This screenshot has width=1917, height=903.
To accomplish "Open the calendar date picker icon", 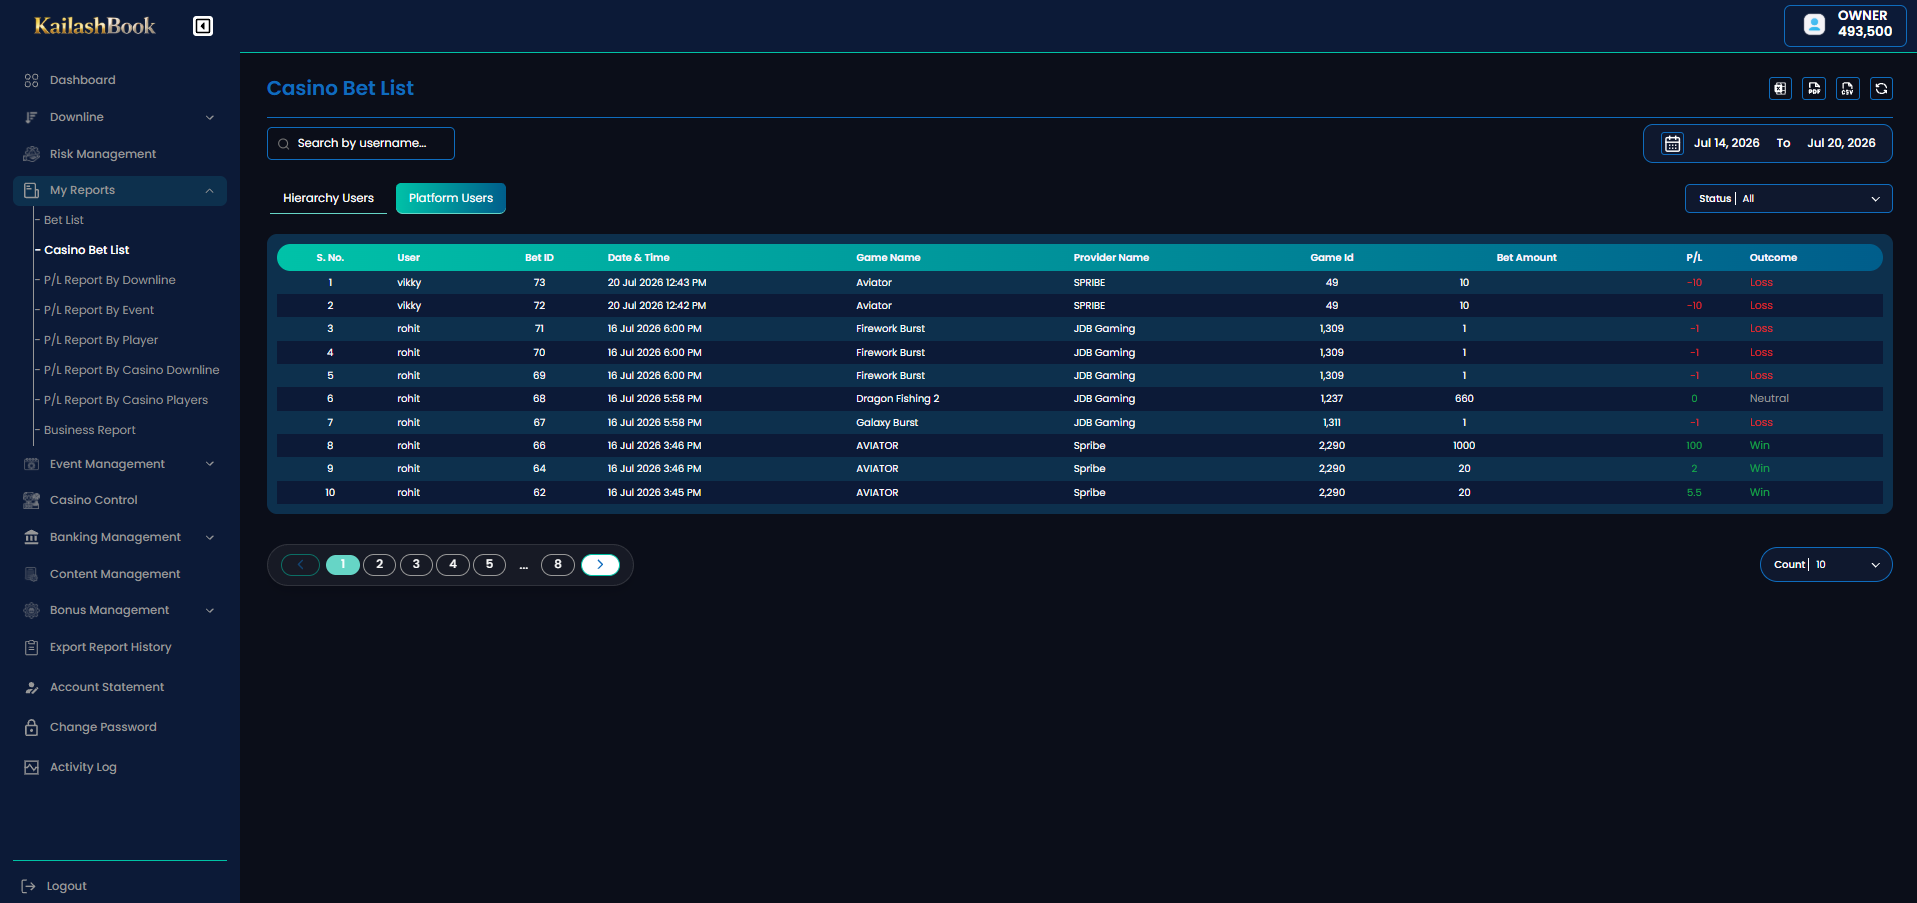I will [x=1672, y=144].
